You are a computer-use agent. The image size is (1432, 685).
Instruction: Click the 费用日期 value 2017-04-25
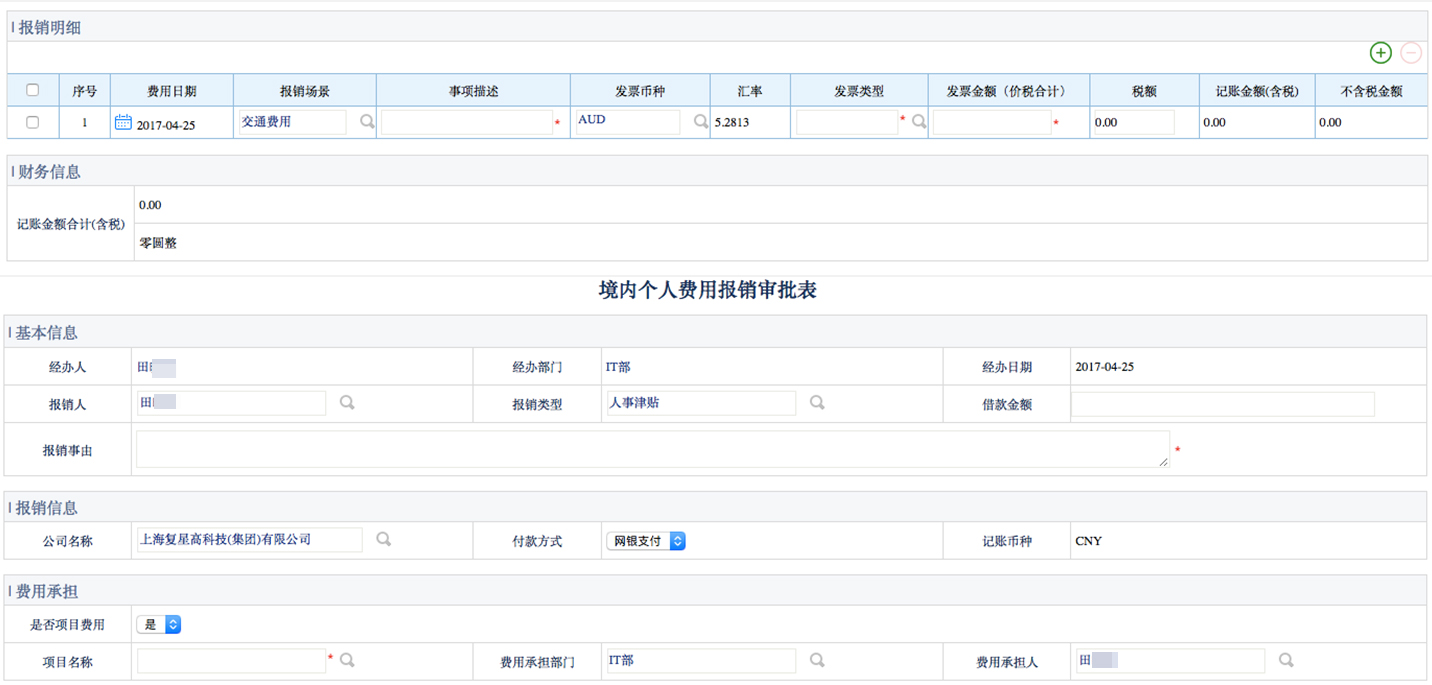coord(166,124)
